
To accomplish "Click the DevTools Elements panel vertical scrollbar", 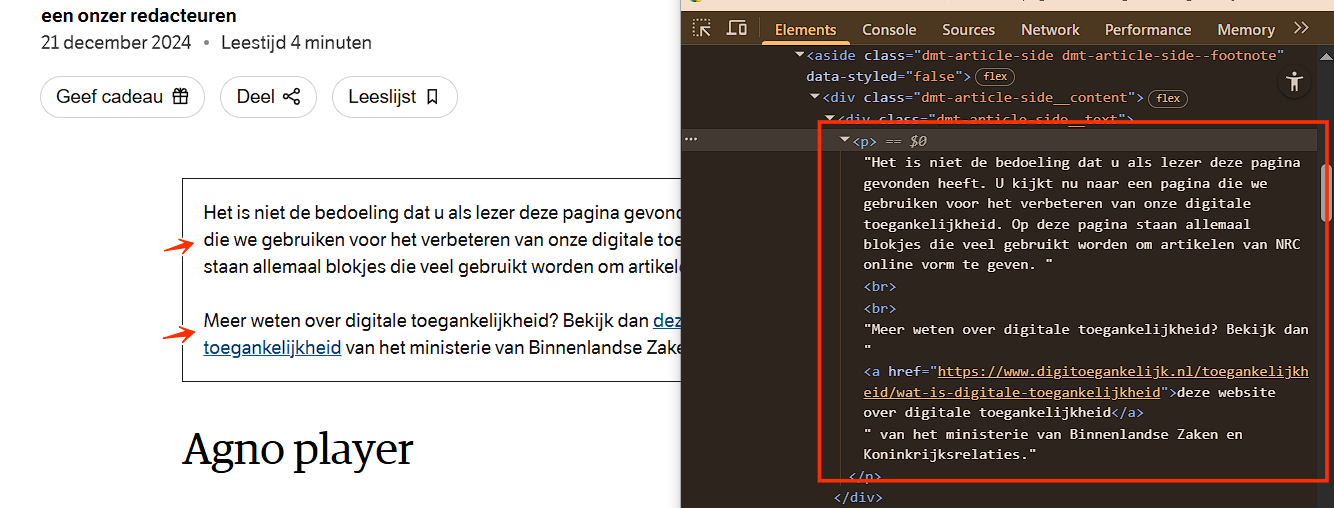I will pyautogui.click(x=1327, y=190).
